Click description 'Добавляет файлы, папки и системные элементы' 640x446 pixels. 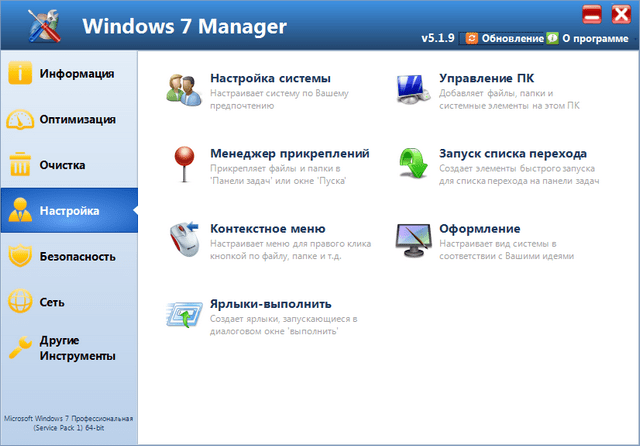pyautogui.click(x=509, y=99)
